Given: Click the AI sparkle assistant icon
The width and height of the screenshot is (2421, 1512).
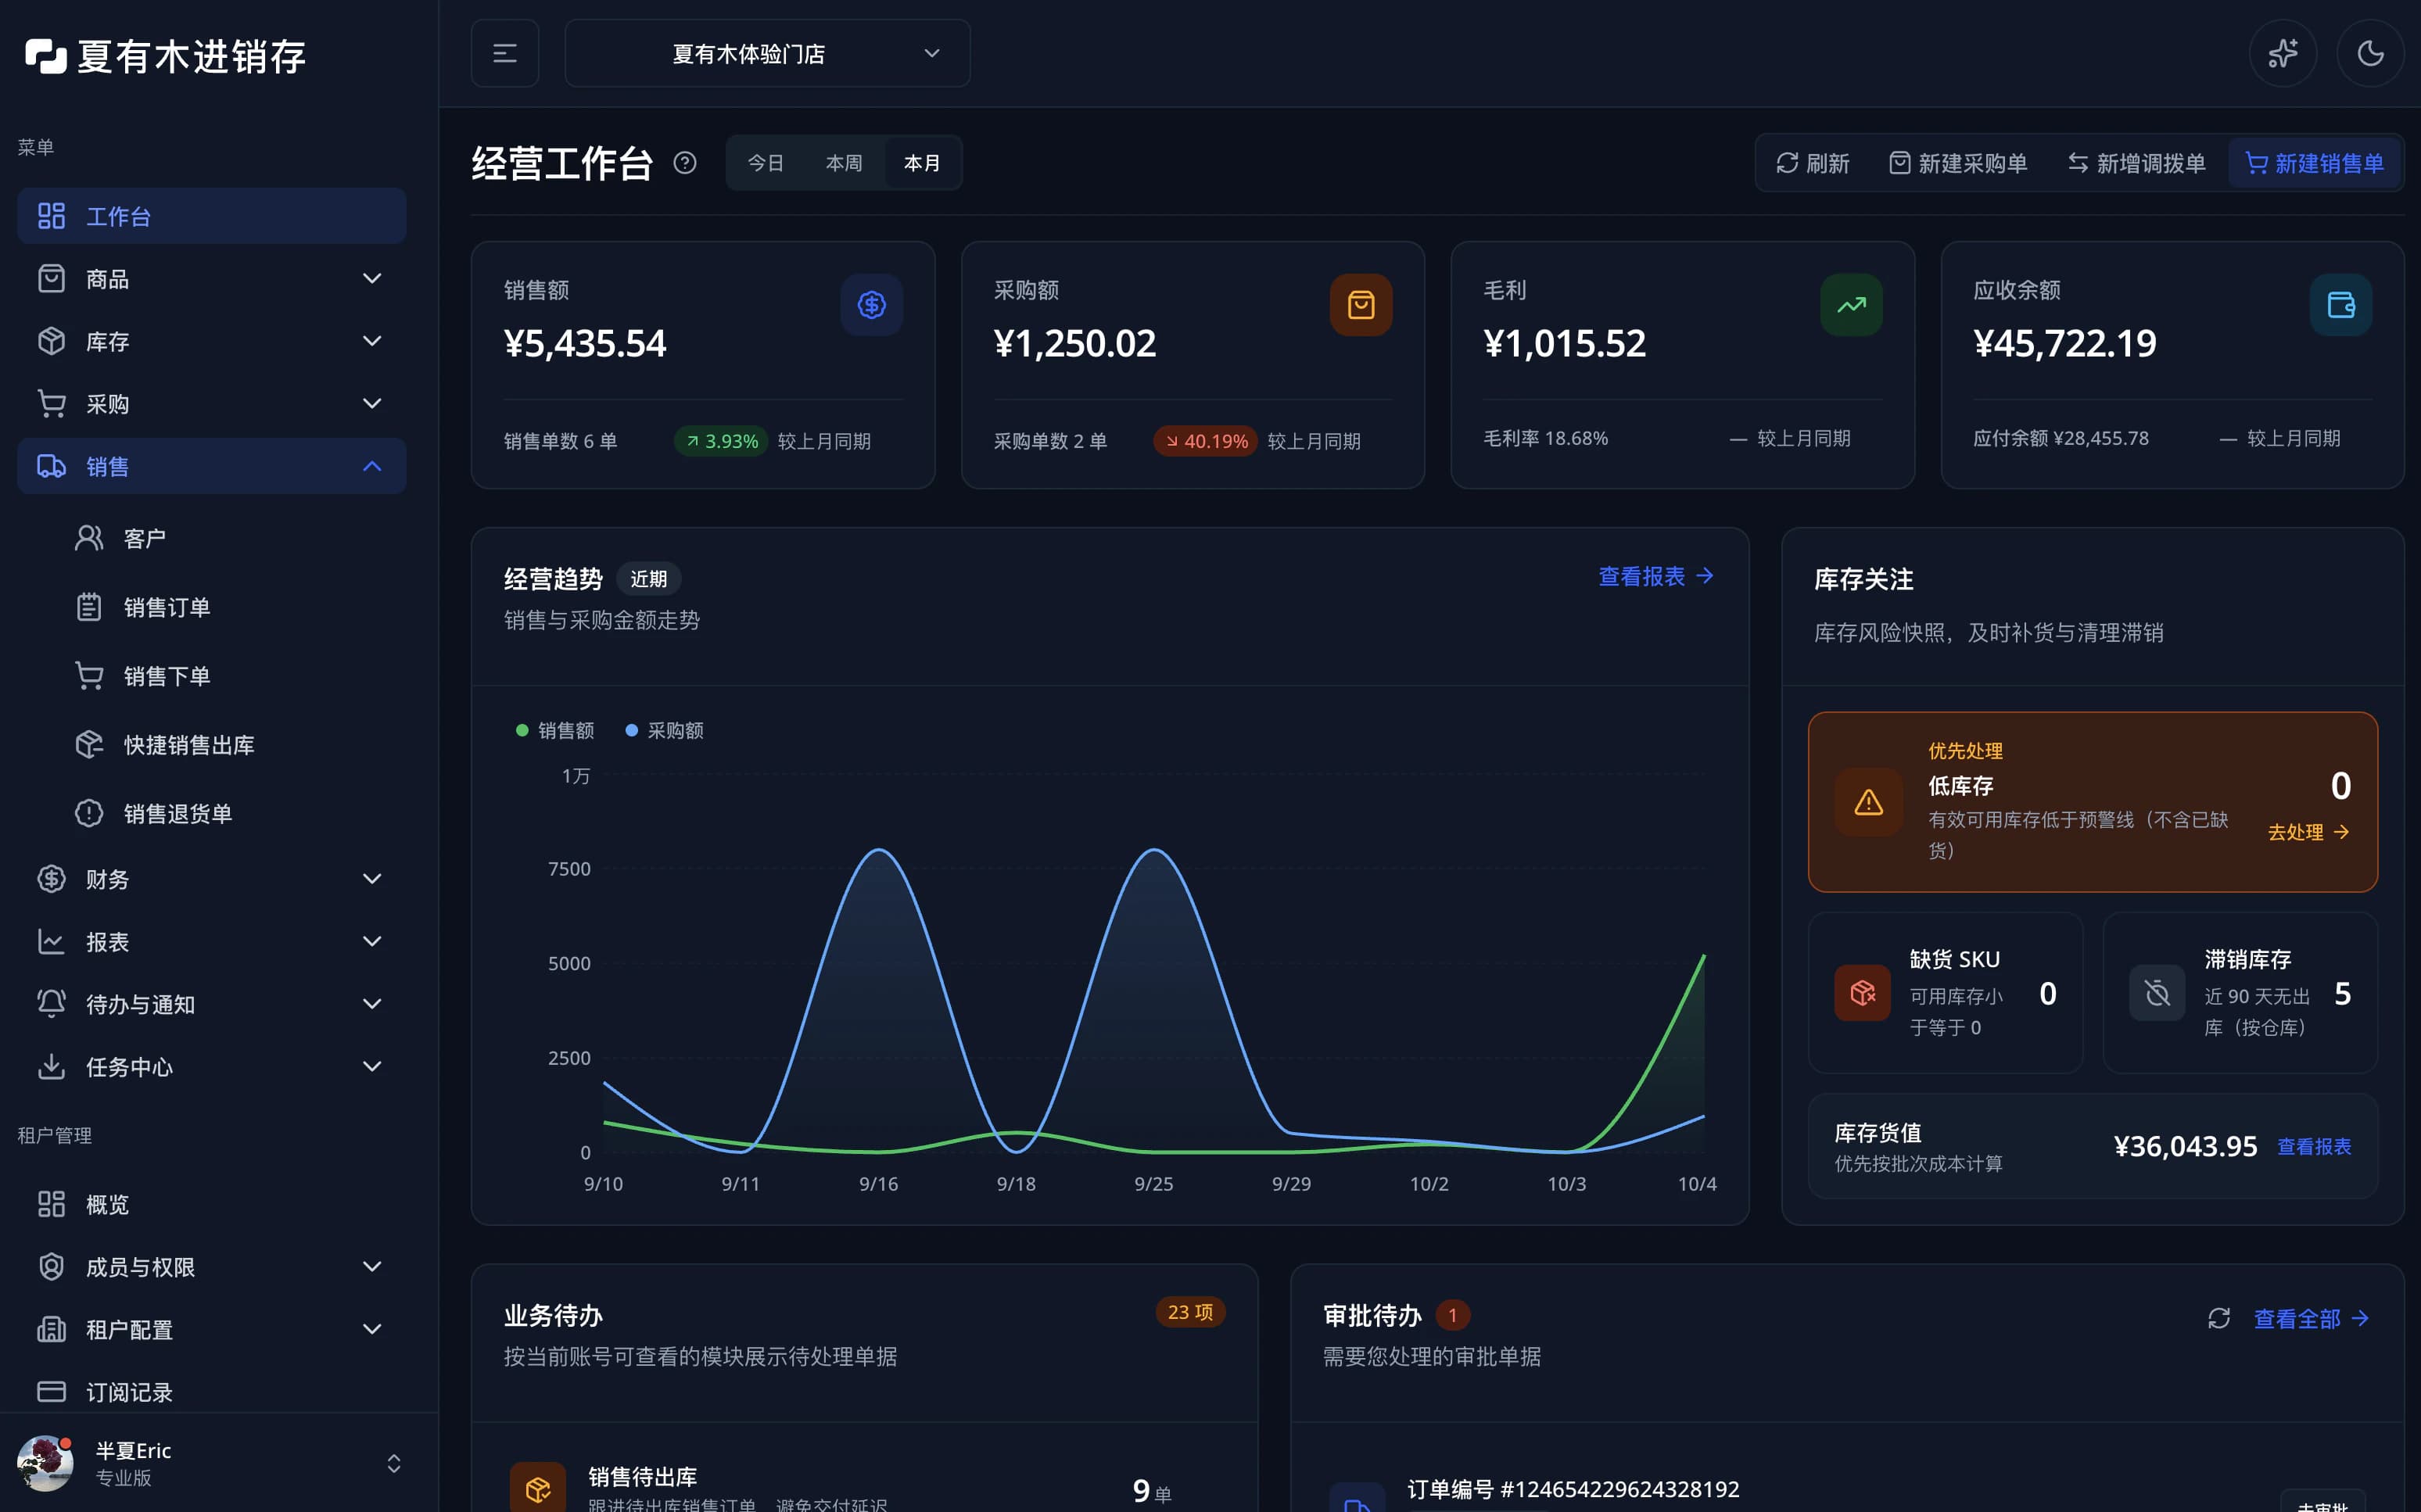Looking at the screenshot, I should point(2283,53).
